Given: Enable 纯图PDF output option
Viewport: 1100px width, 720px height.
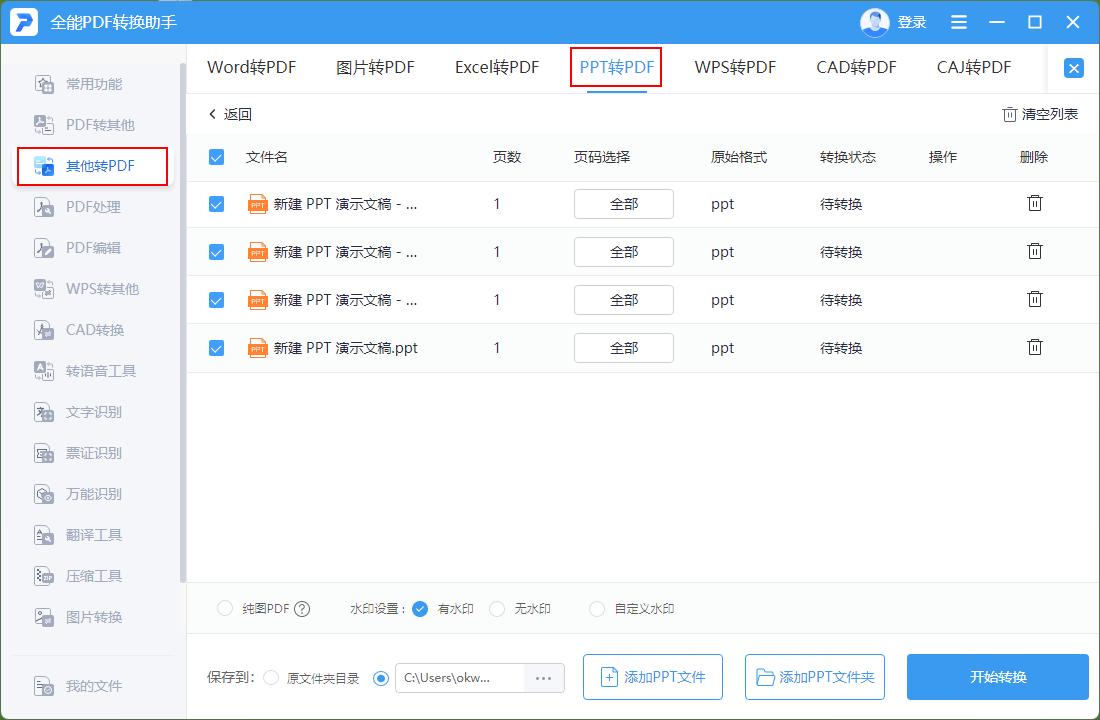Looking at the screenshot, I should [x=224, y=608].
